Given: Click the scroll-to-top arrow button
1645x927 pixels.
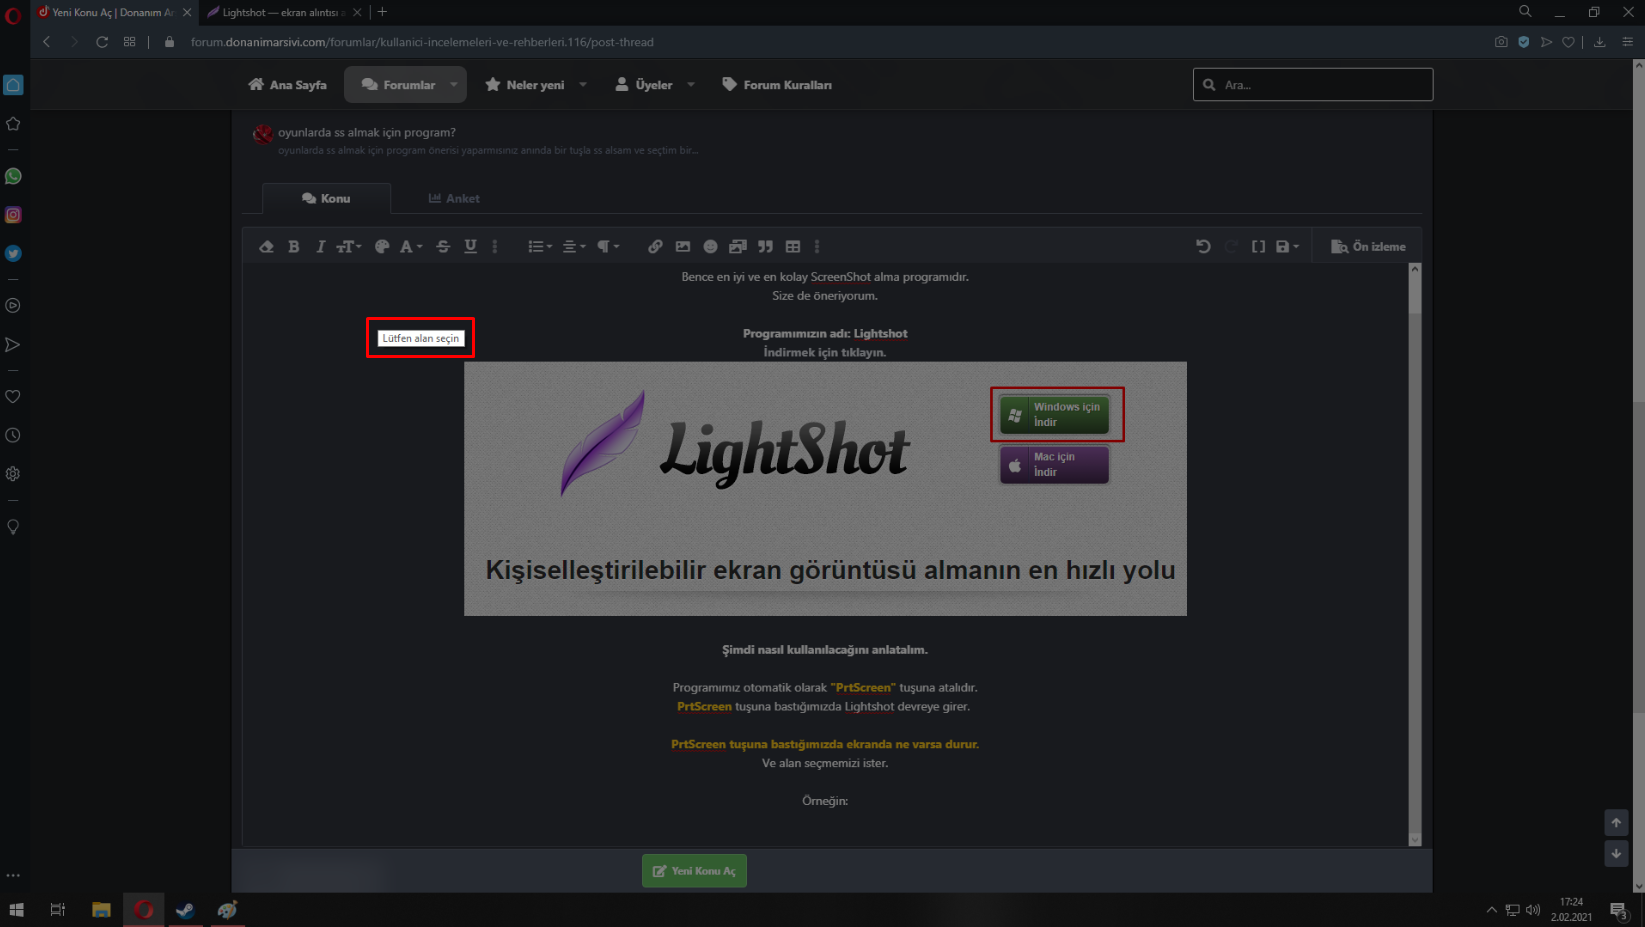Looking at the screenshot, I should click(x=1616, y=823).
